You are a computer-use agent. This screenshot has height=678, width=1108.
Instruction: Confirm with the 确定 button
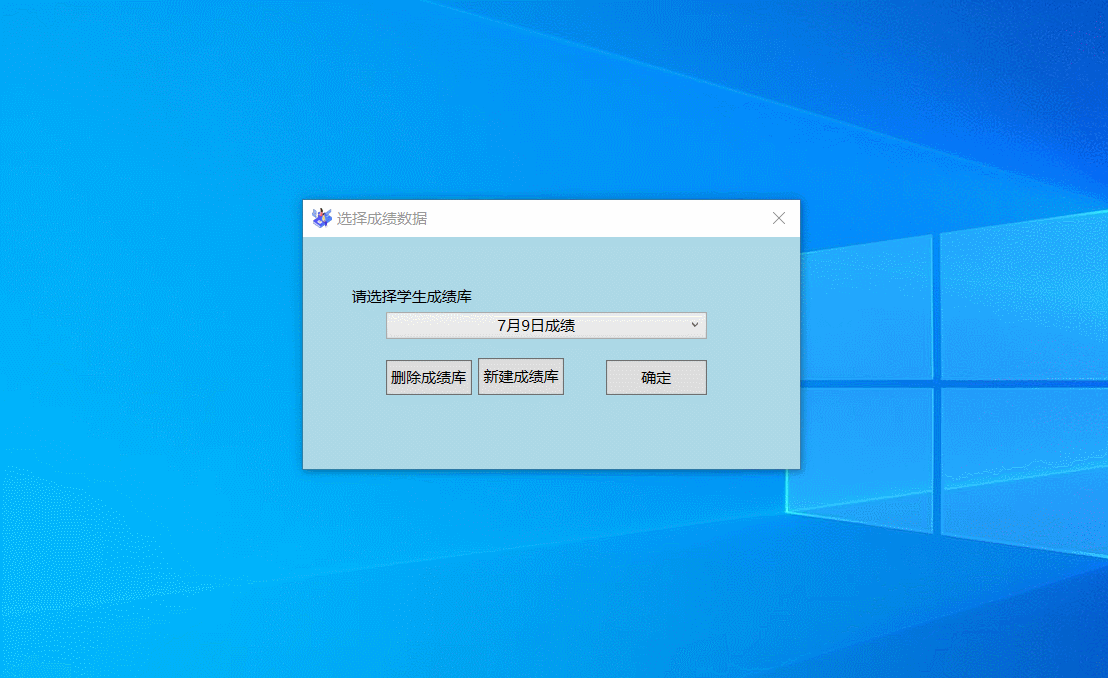656,378
